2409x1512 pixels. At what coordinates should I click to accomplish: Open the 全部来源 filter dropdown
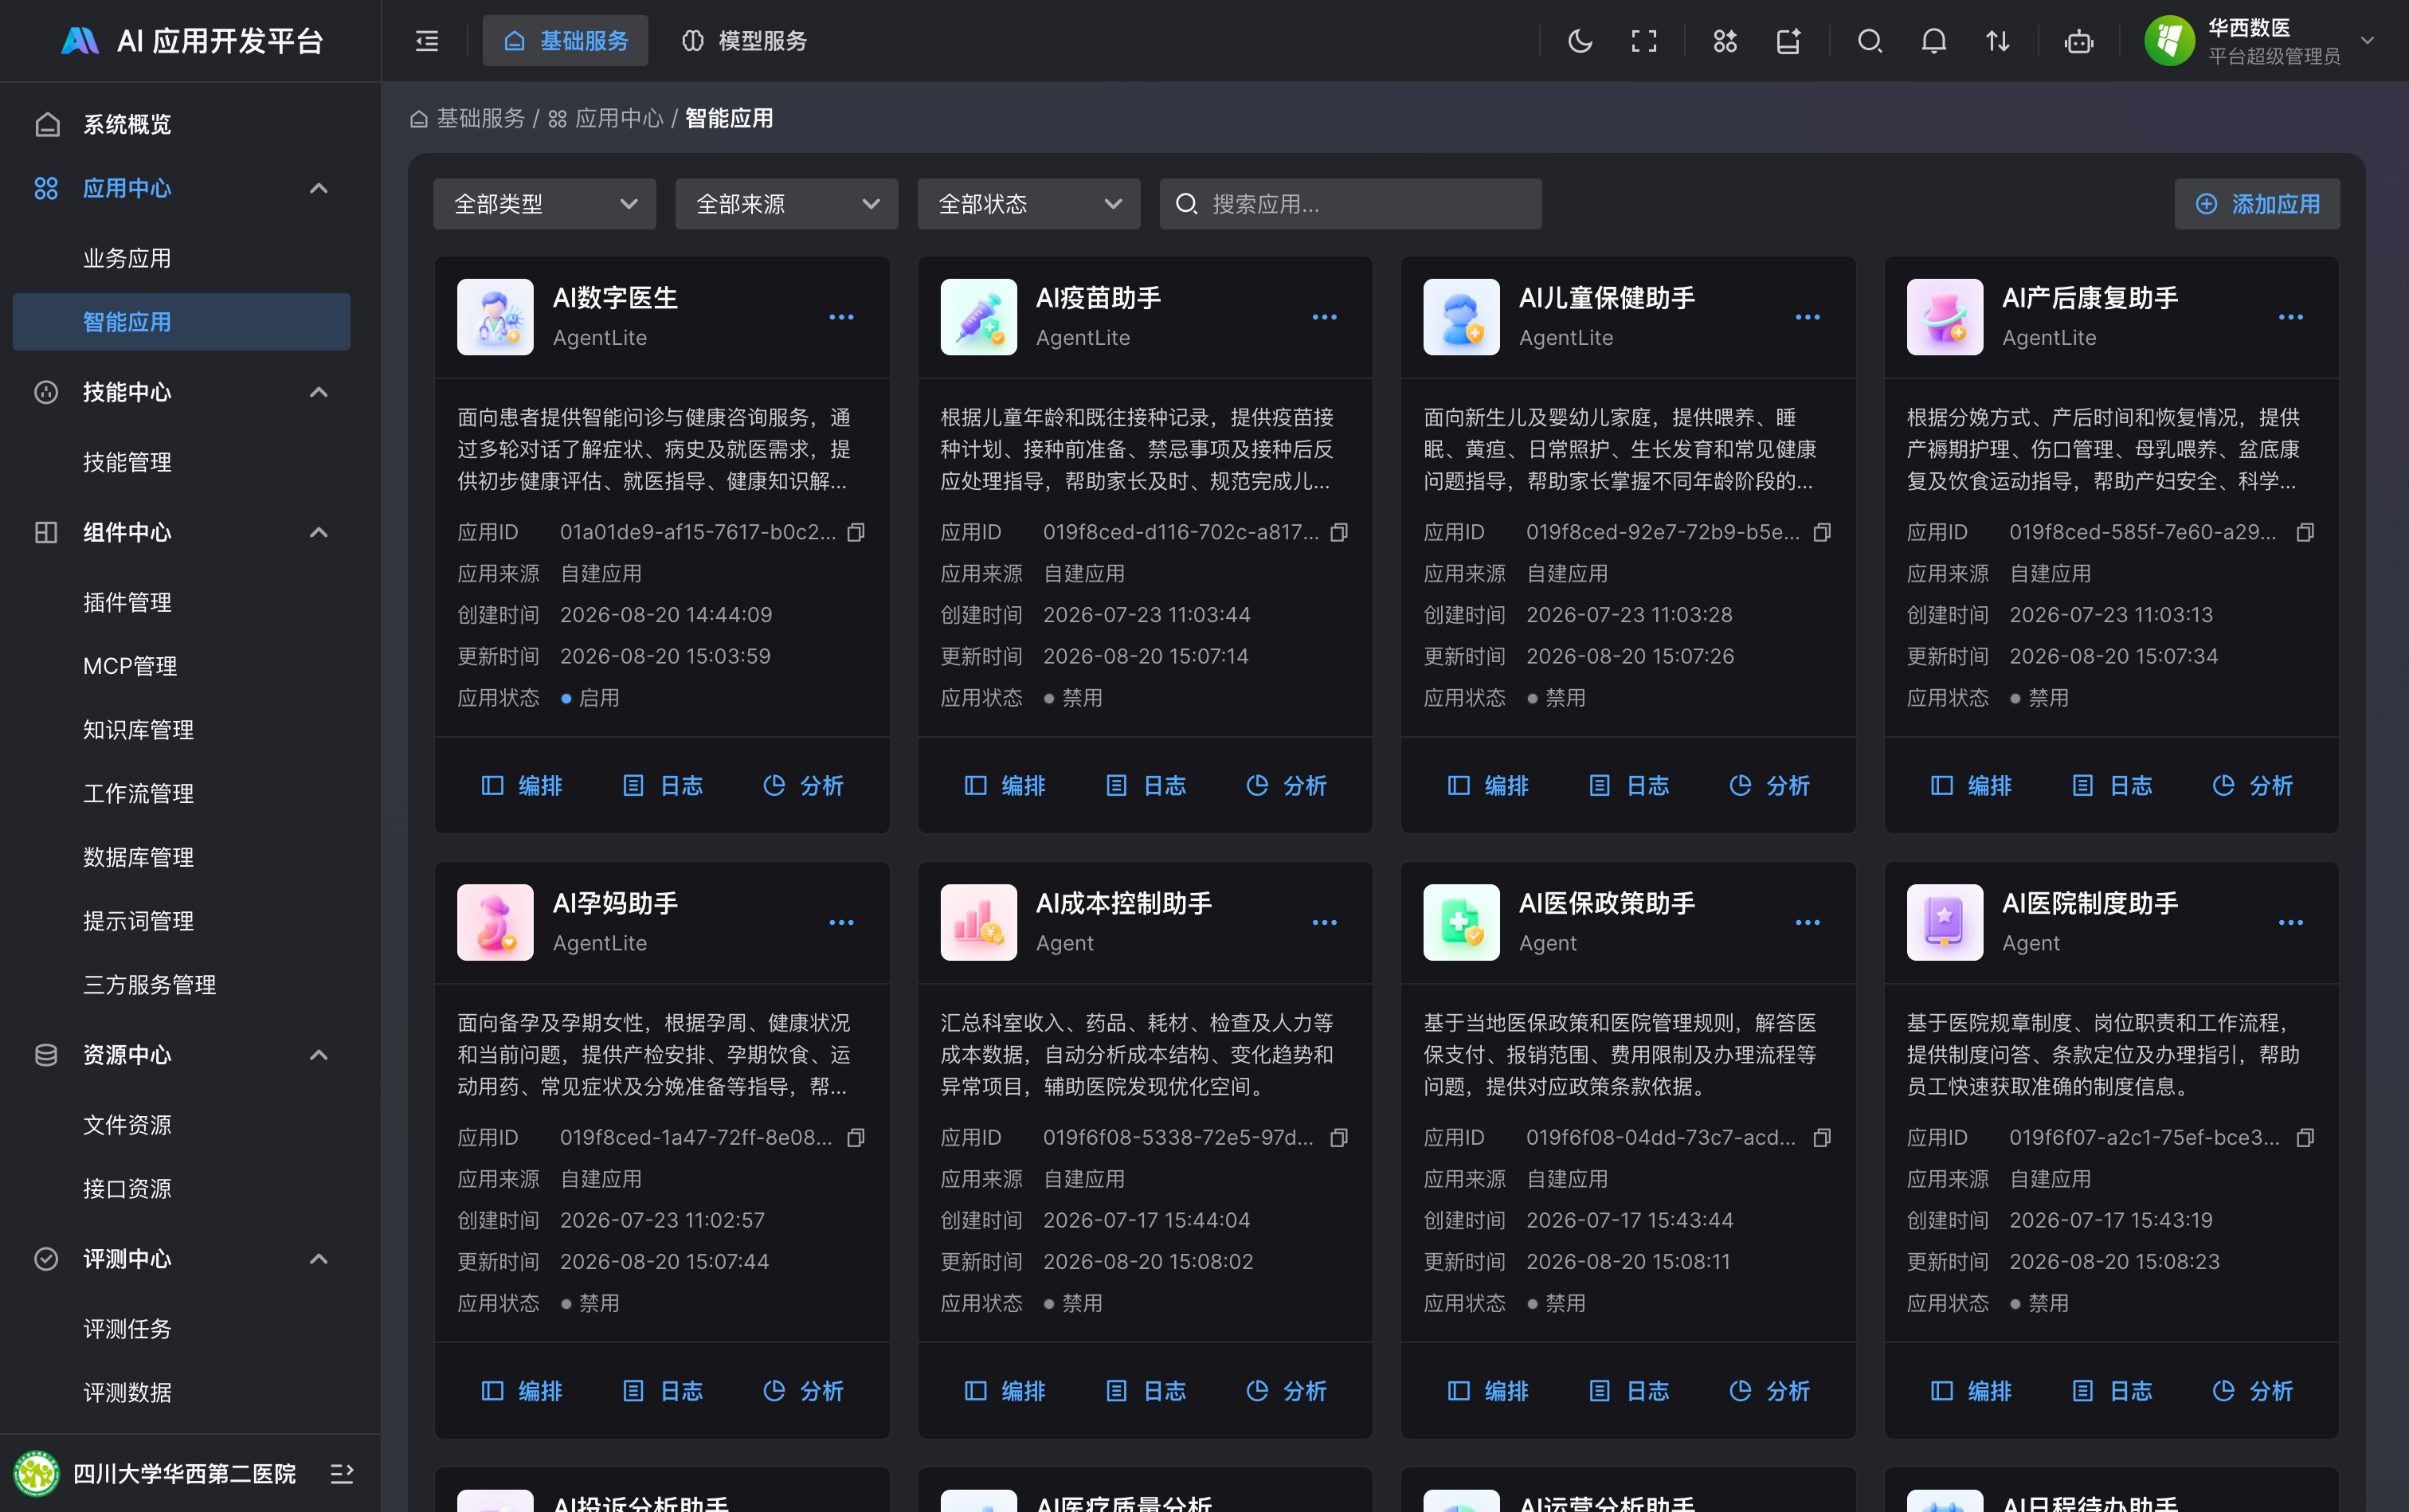787,204
